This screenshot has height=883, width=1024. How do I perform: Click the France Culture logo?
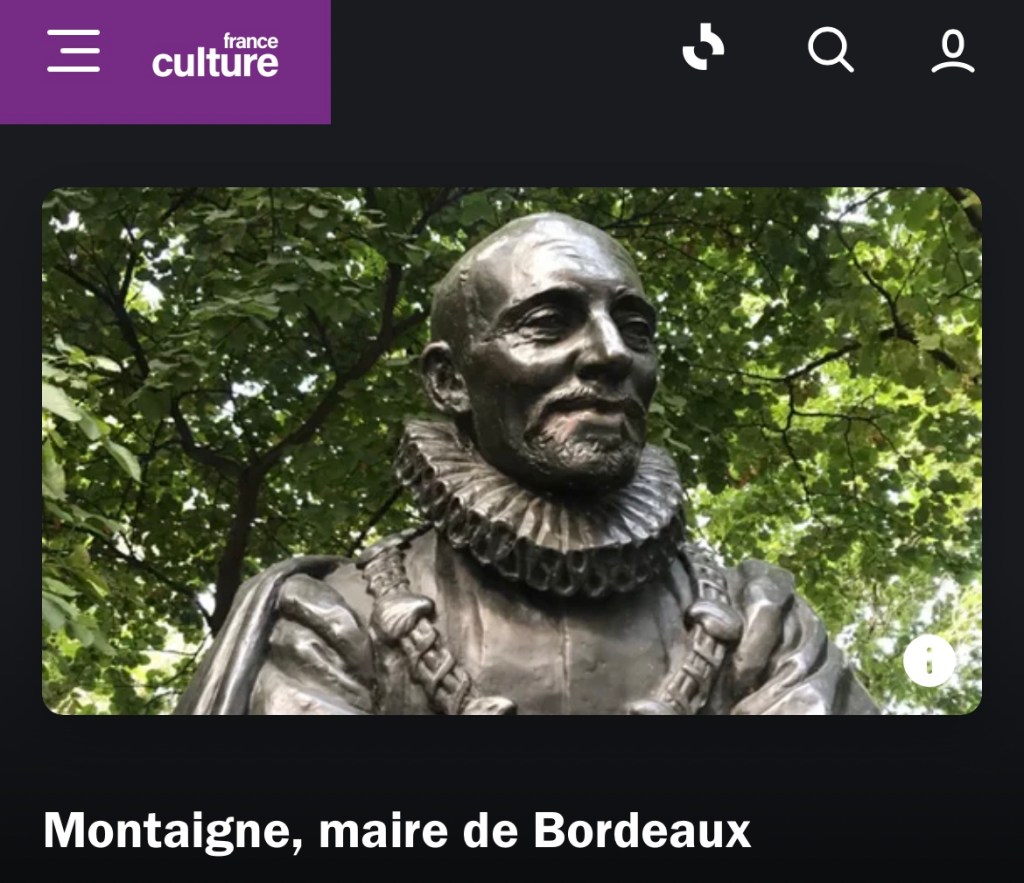215,56
